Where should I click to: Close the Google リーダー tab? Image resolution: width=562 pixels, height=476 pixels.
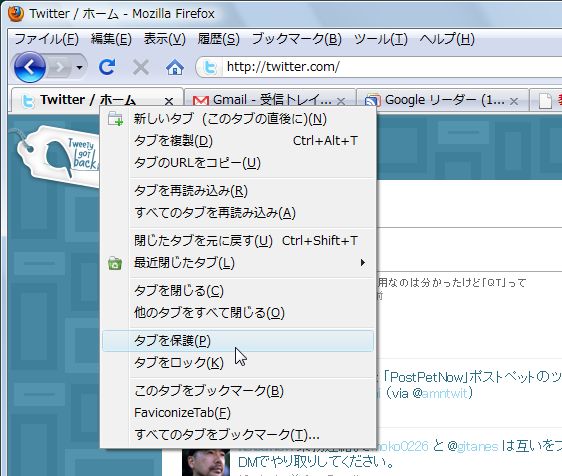point(514,101)
